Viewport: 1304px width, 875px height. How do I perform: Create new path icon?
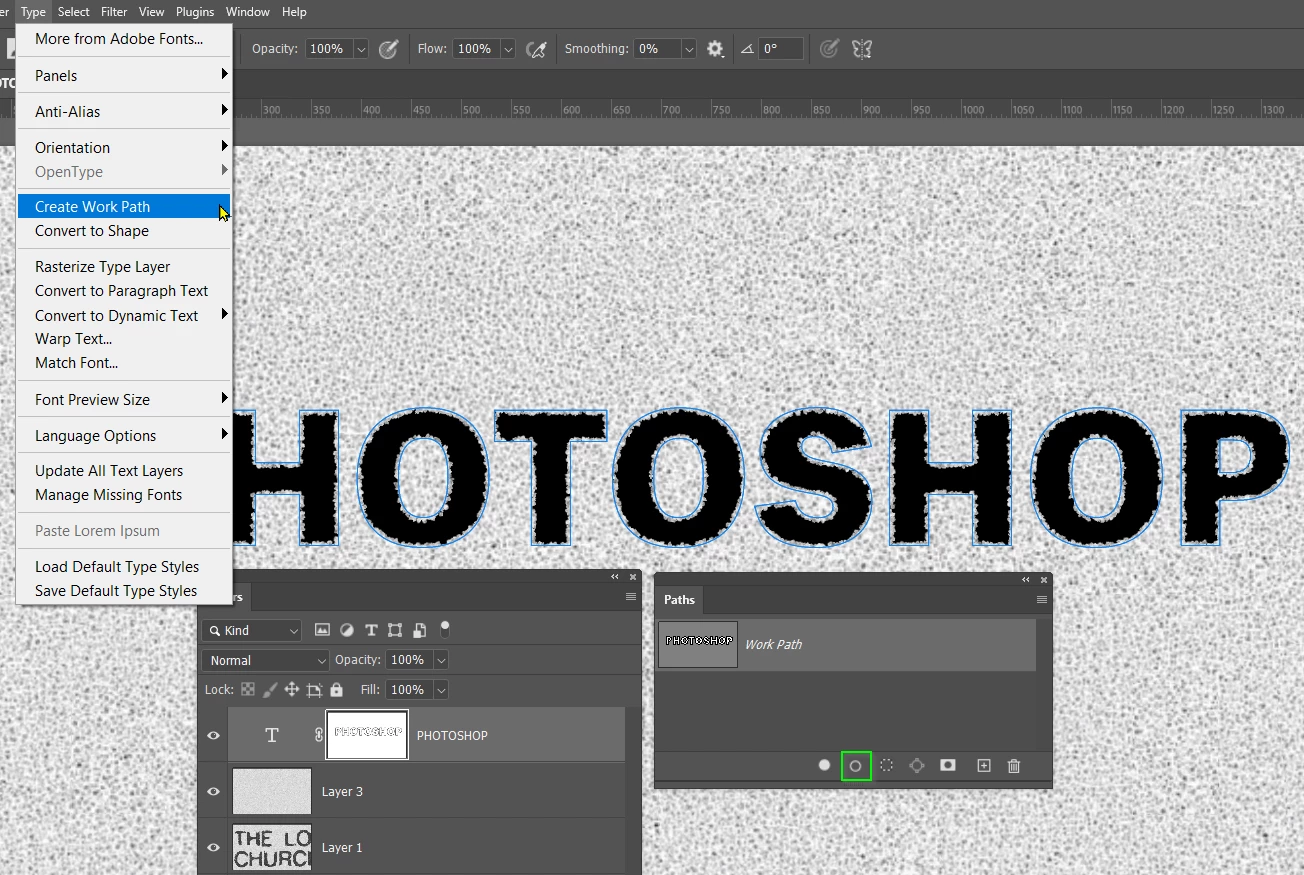pos(984,765)
